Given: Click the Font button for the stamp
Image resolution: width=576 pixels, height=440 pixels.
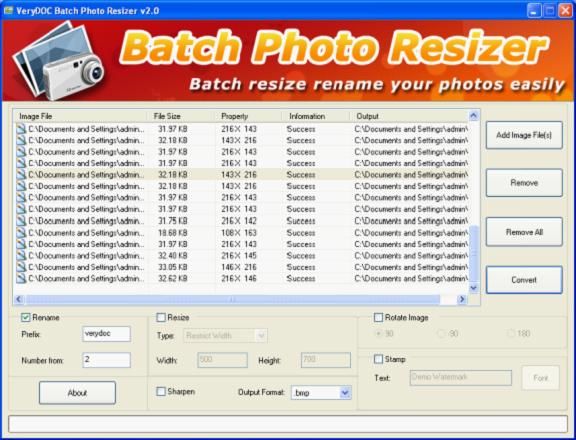Looking at the screenshot, I should click(540, 378).
